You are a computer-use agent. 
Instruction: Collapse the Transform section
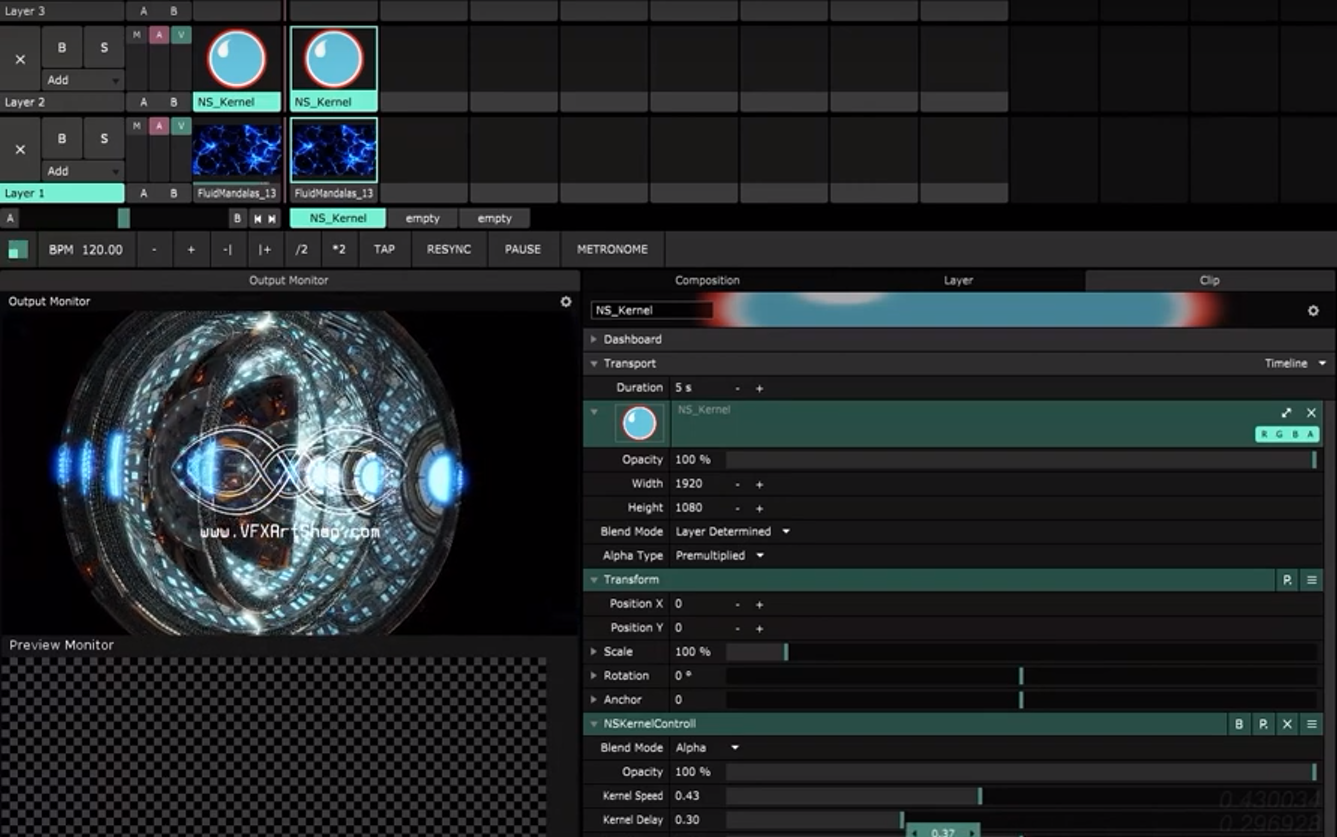pos(594,580)
